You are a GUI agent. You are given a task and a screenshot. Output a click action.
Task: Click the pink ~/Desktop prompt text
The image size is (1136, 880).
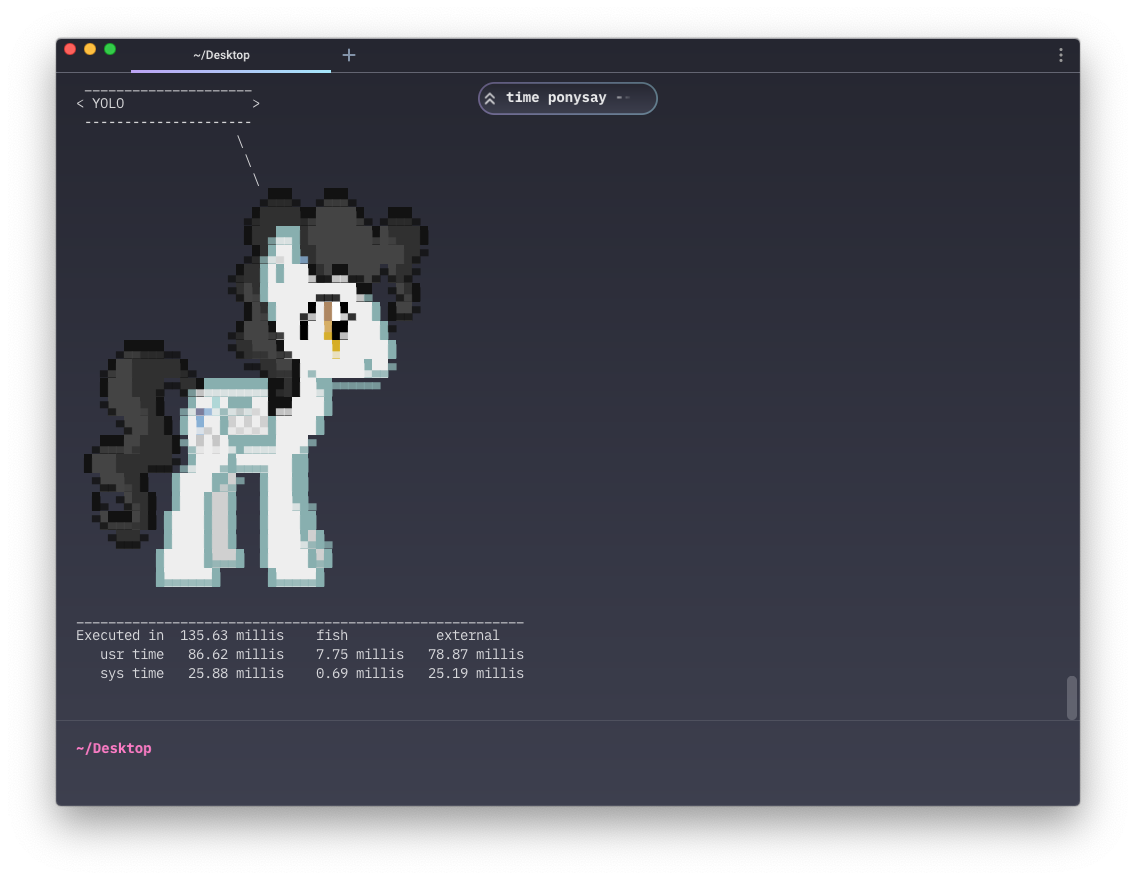pyautogui.click(x=114, y=748)
